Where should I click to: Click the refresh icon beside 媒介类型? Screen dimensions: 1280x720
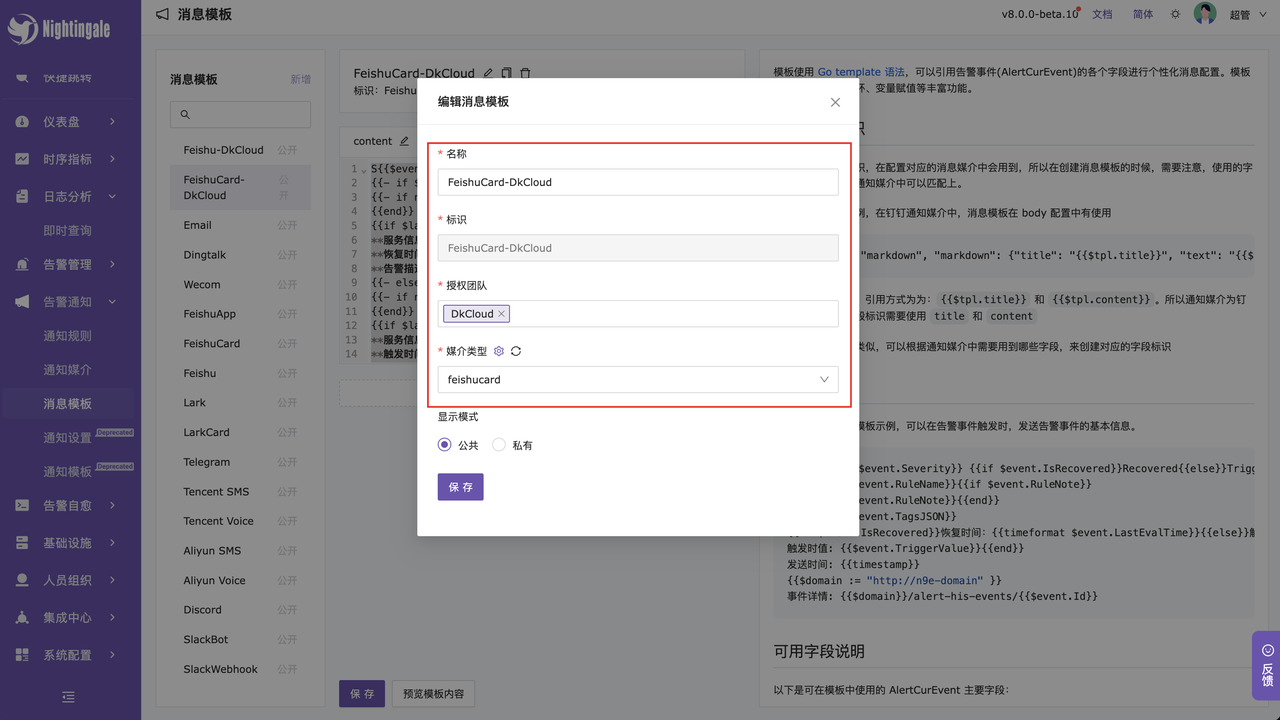coord(516,351)
